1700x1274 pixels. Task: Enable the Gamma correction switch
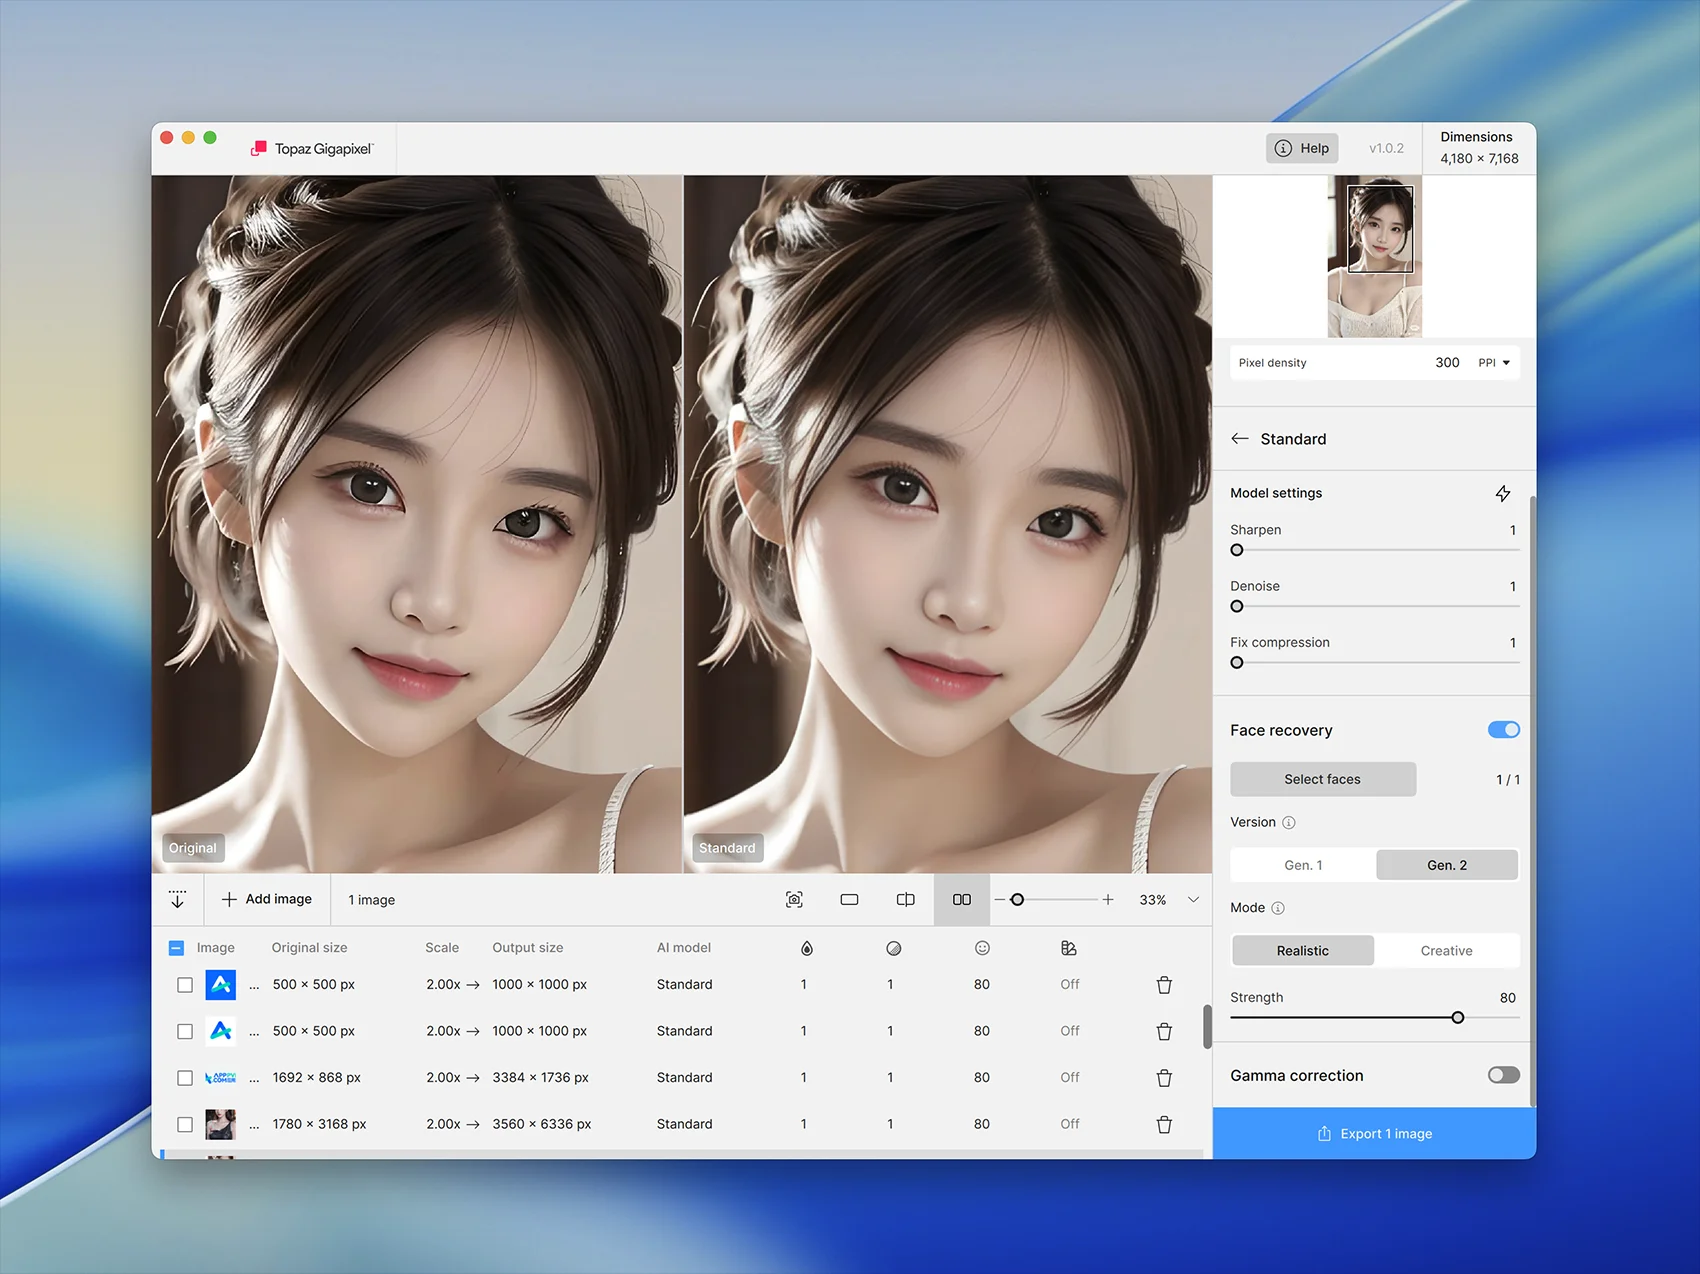click(1503, 1075)
